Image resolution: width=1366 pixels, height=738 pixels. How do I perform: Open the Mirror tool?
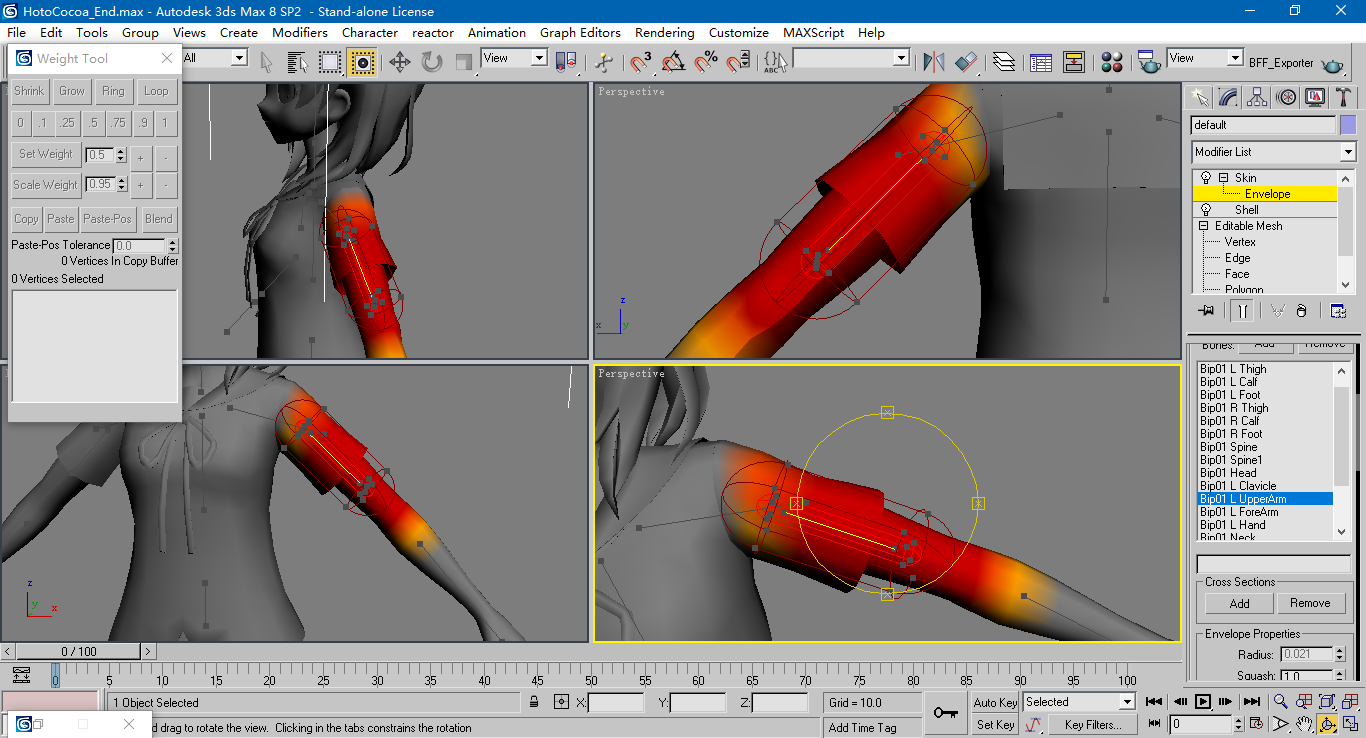coord(934,62)
